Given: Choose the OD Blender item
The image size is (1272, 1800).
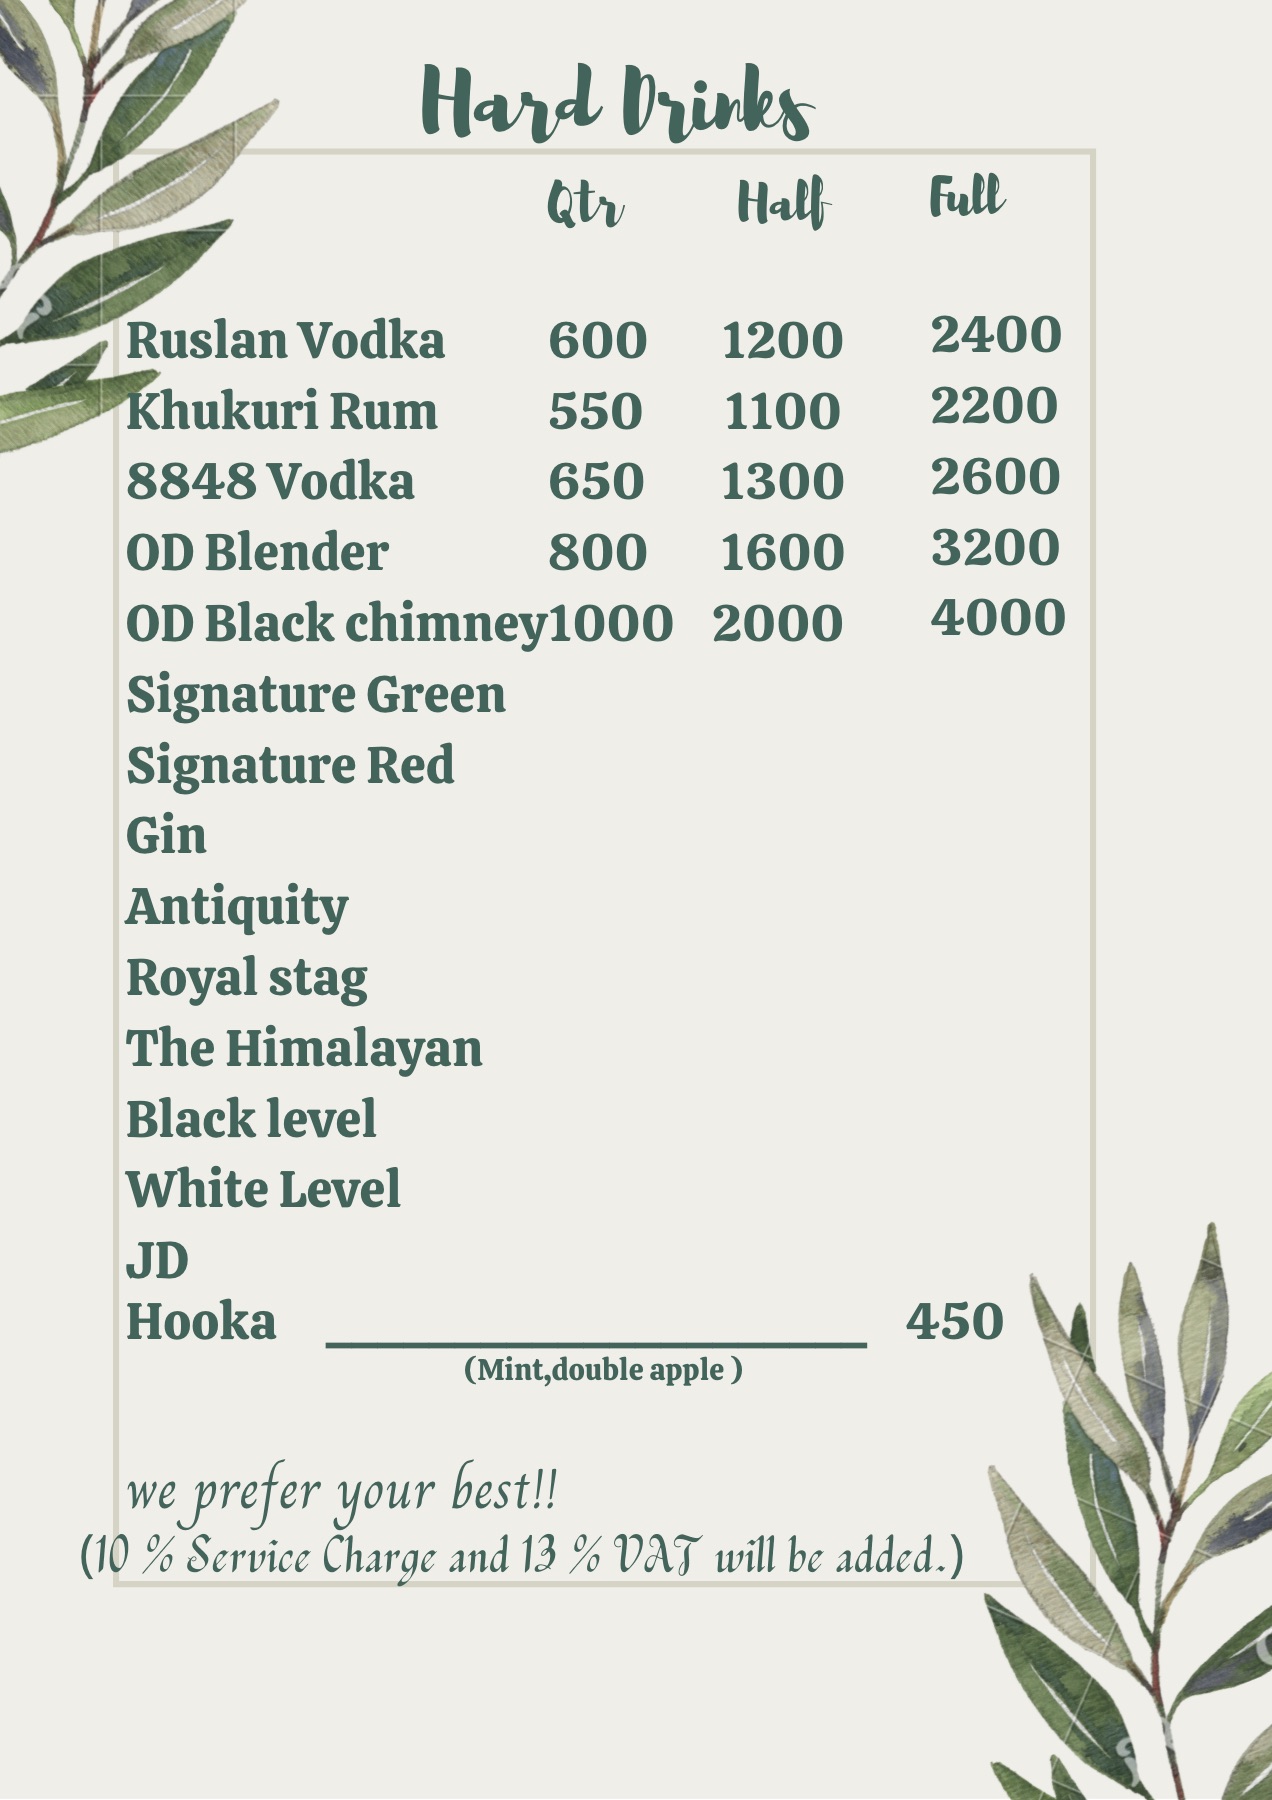Looking at the screenshot, I should 257,552.
